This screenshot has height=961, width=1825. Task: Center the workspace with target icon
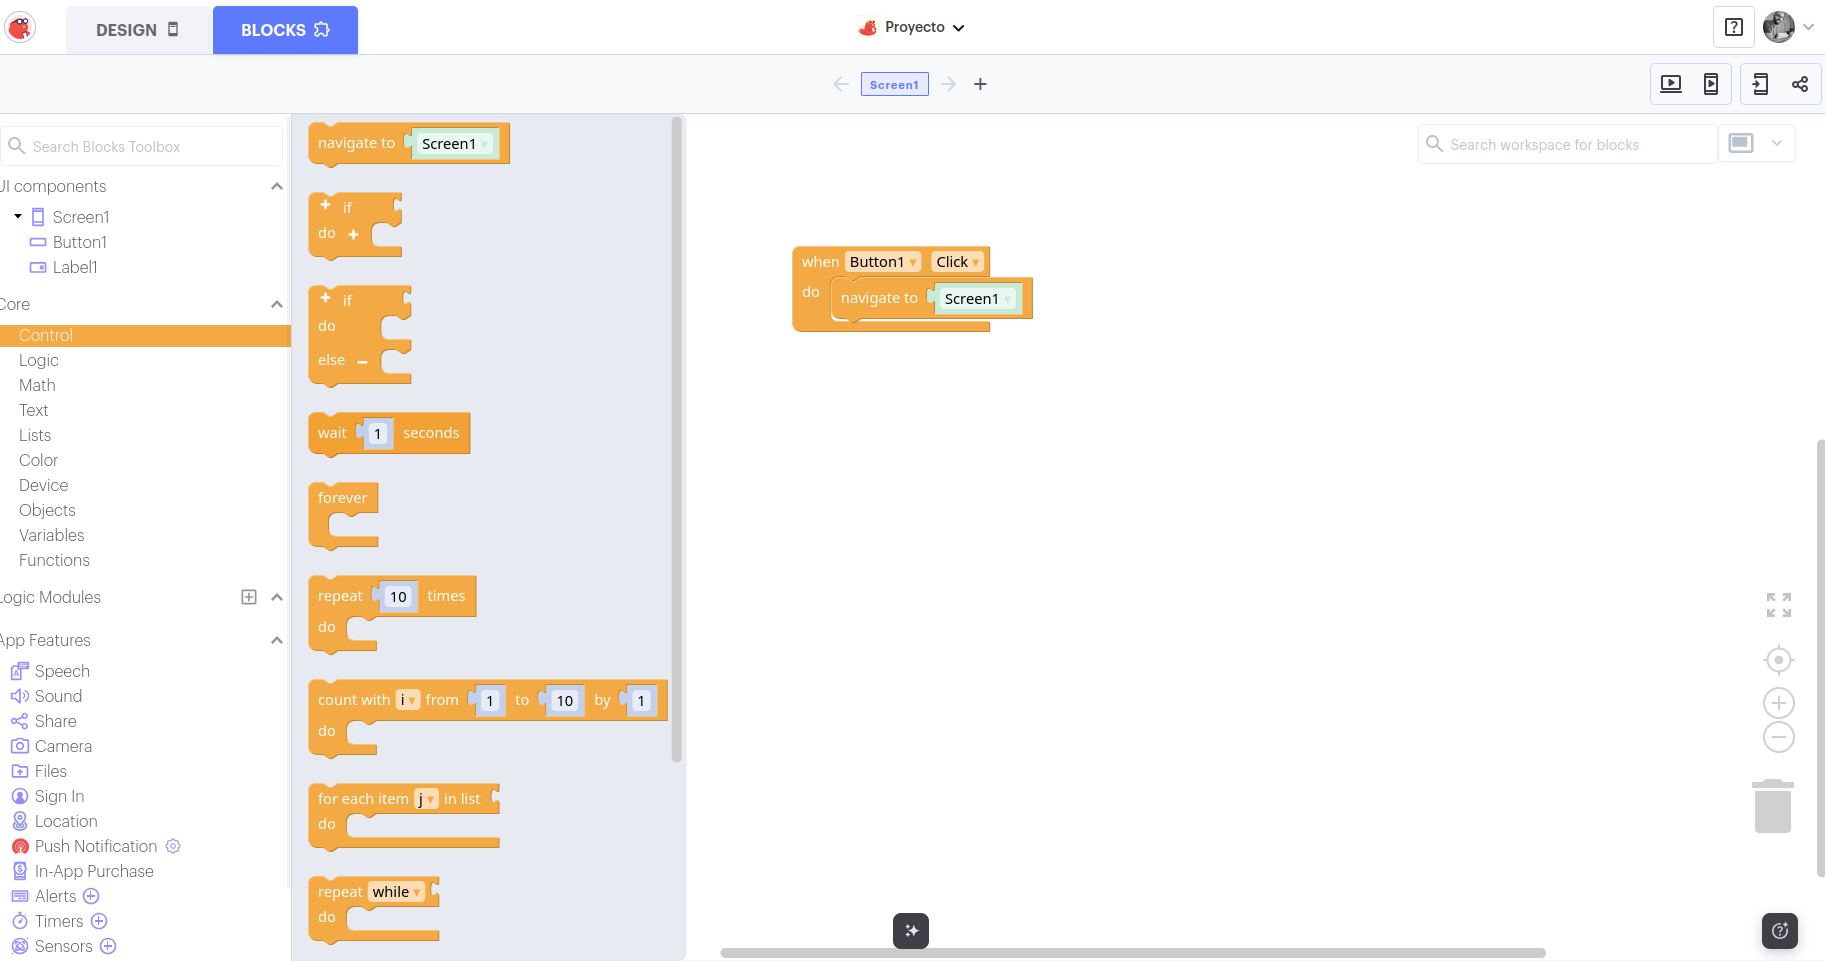(1778, 660)
